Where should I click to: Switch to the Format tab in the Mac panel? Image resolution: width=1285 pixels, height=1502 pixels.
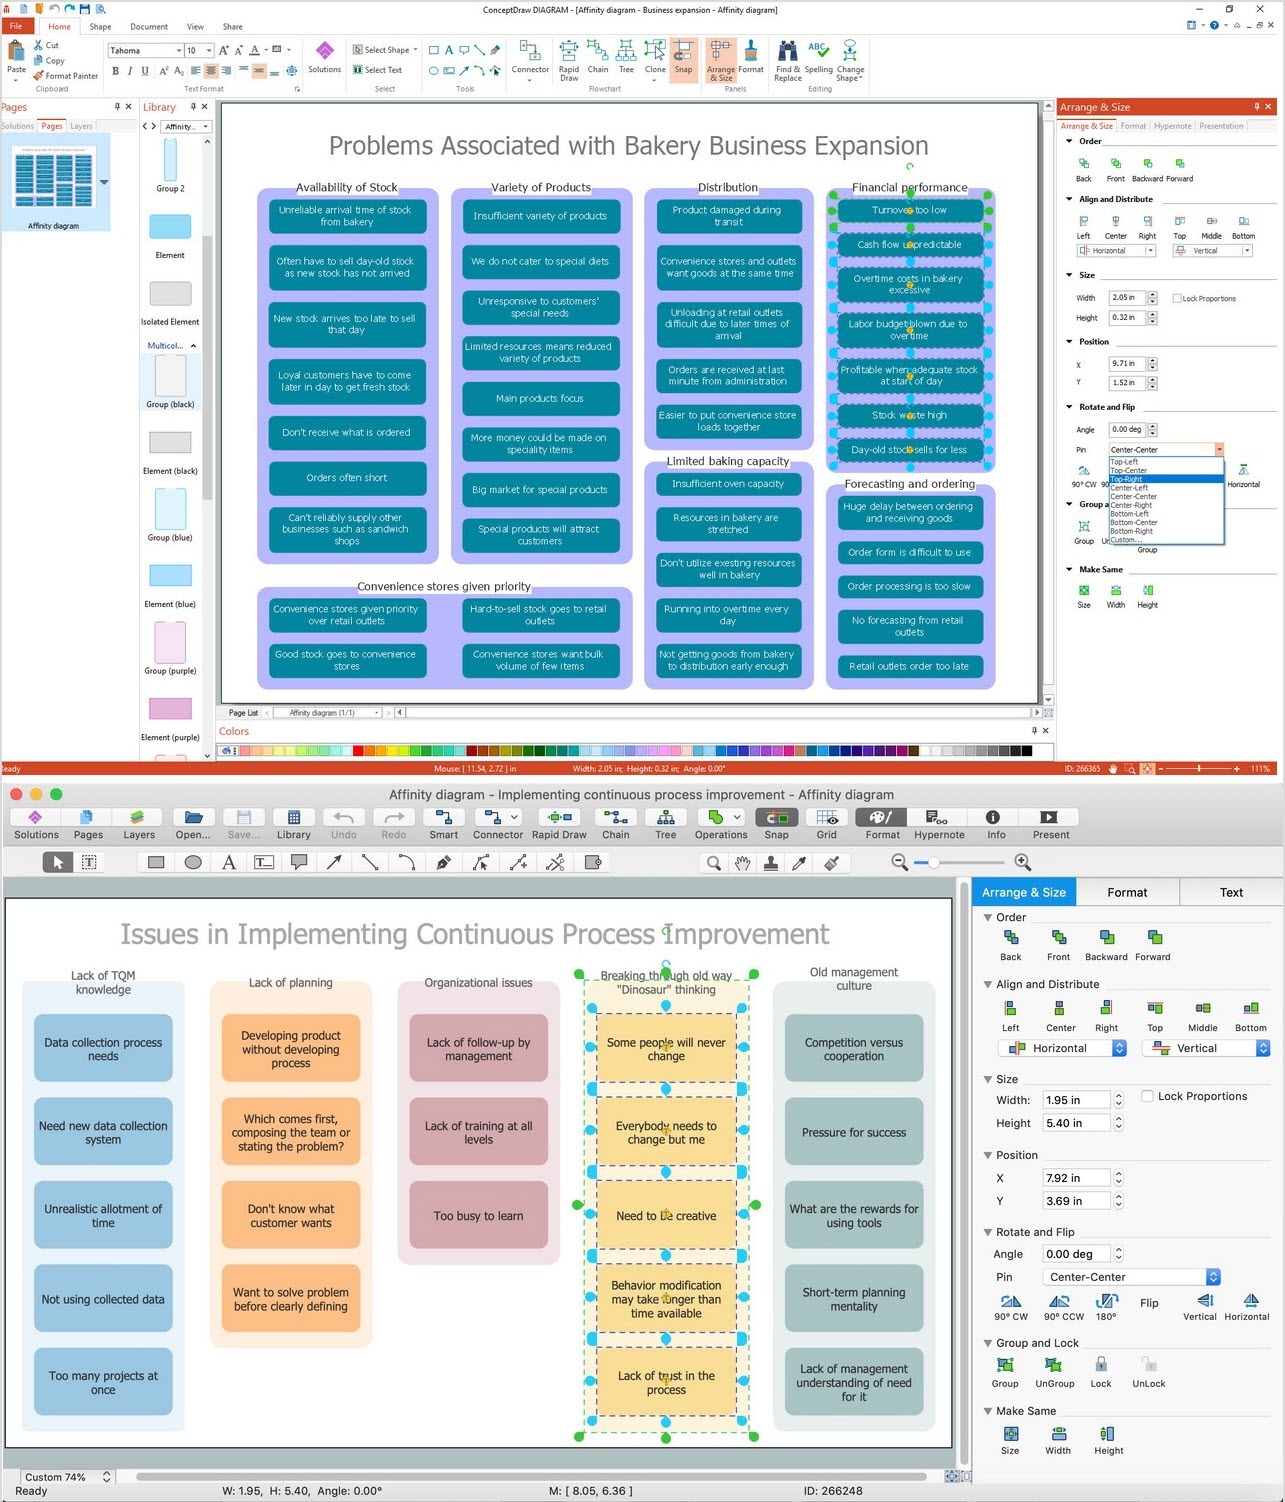(1127, 892)
